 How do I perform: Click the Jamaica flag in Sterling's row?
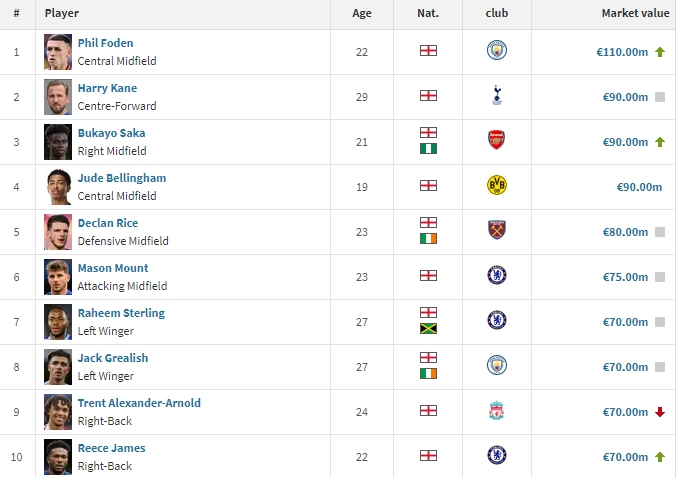tap(428, 329)
